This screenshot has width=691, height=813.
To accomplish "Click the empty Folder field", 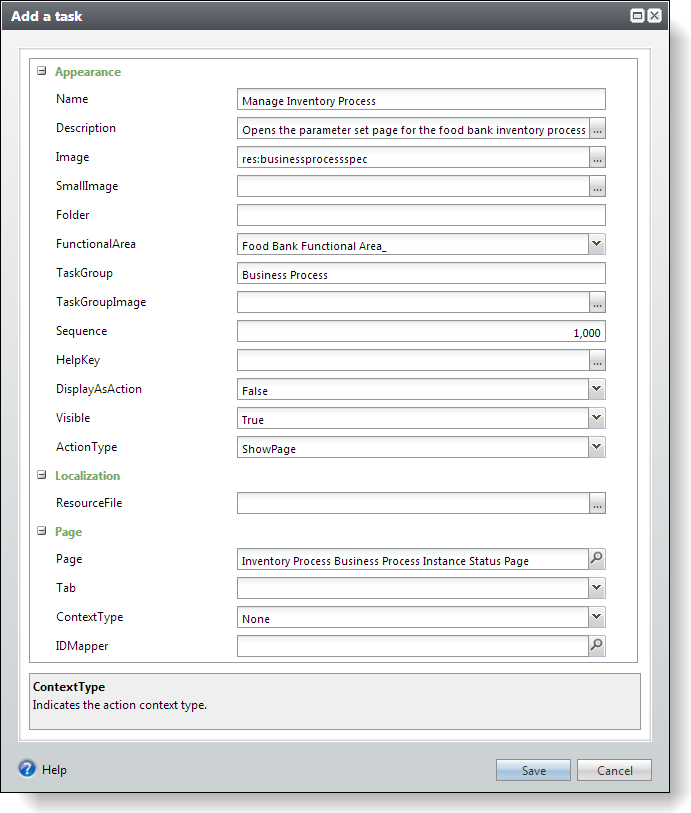I will [x=421, y=215].
